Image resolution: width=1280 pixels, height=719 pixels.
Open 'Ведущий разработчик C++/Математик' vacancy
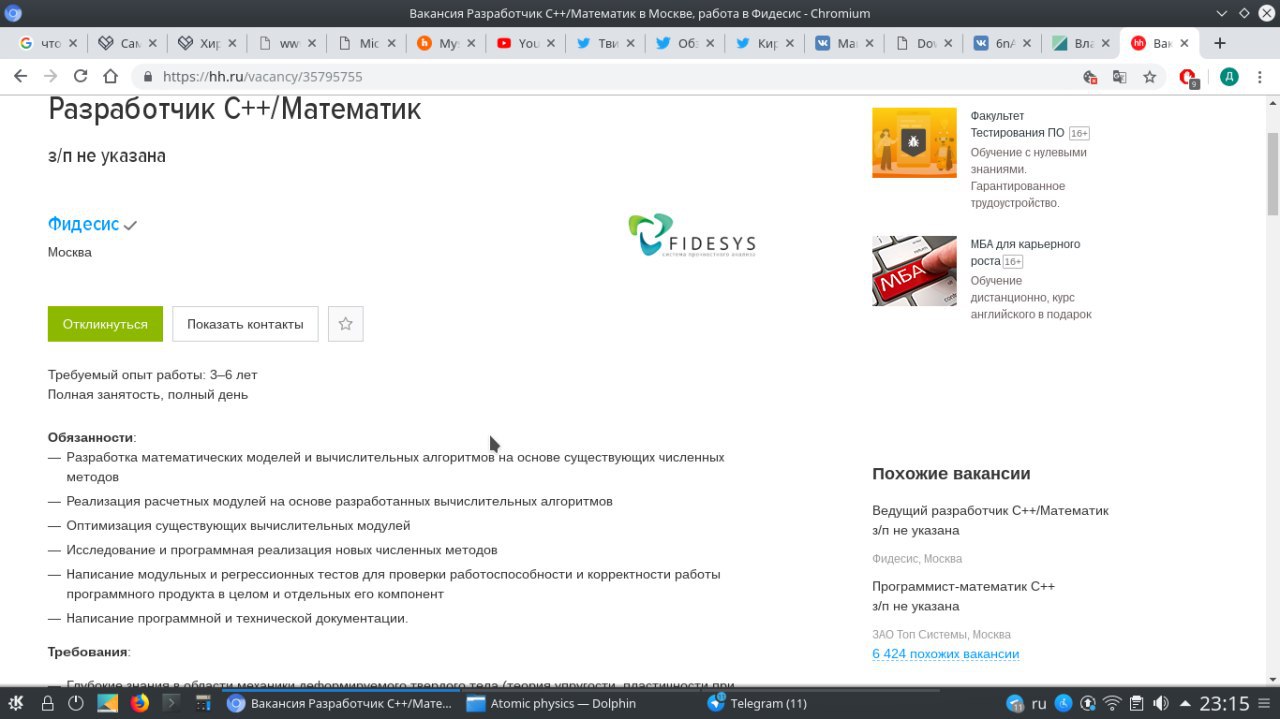[990, 510]
